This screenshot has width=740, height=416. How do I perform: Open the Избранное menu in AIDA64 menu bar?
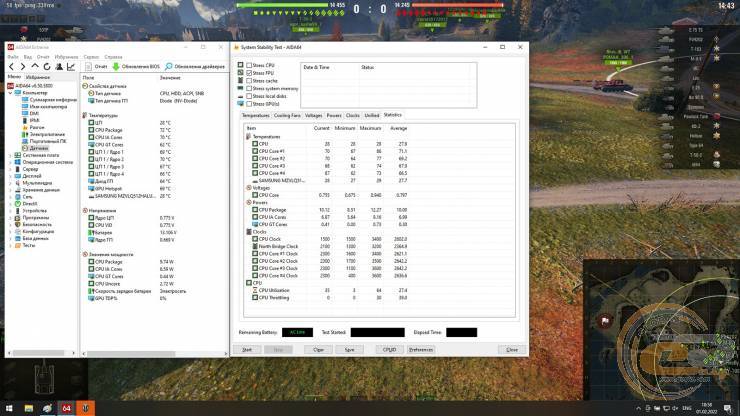pos(67,57)
